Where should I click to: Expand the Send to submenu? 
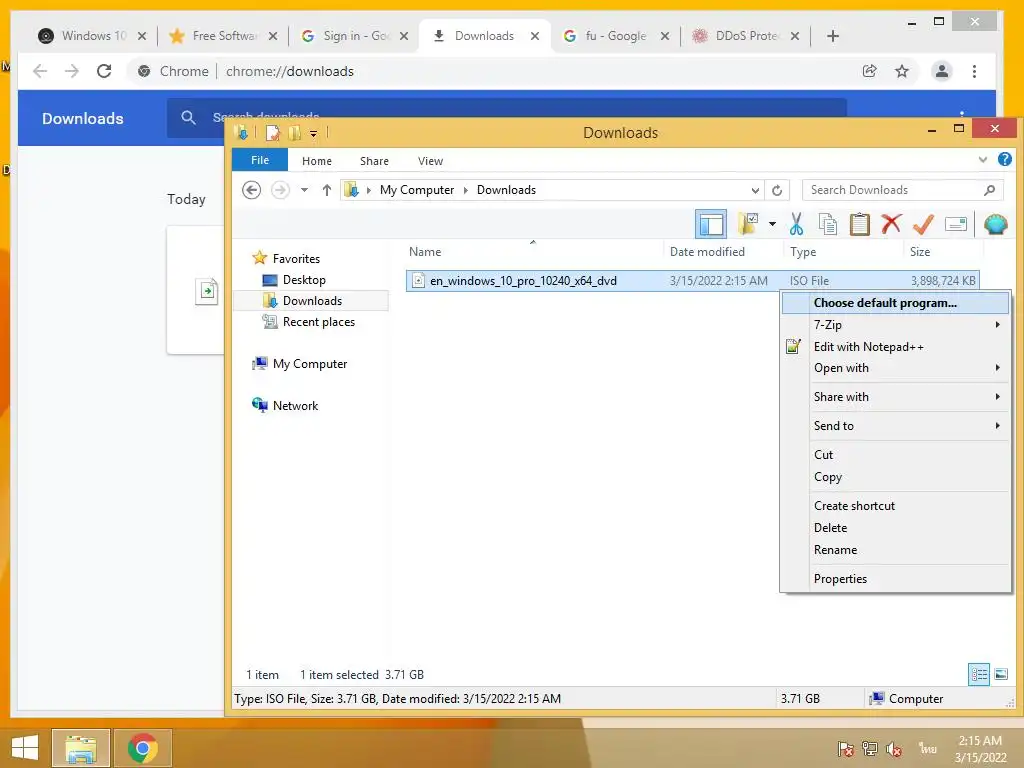(x=895, y=425)
